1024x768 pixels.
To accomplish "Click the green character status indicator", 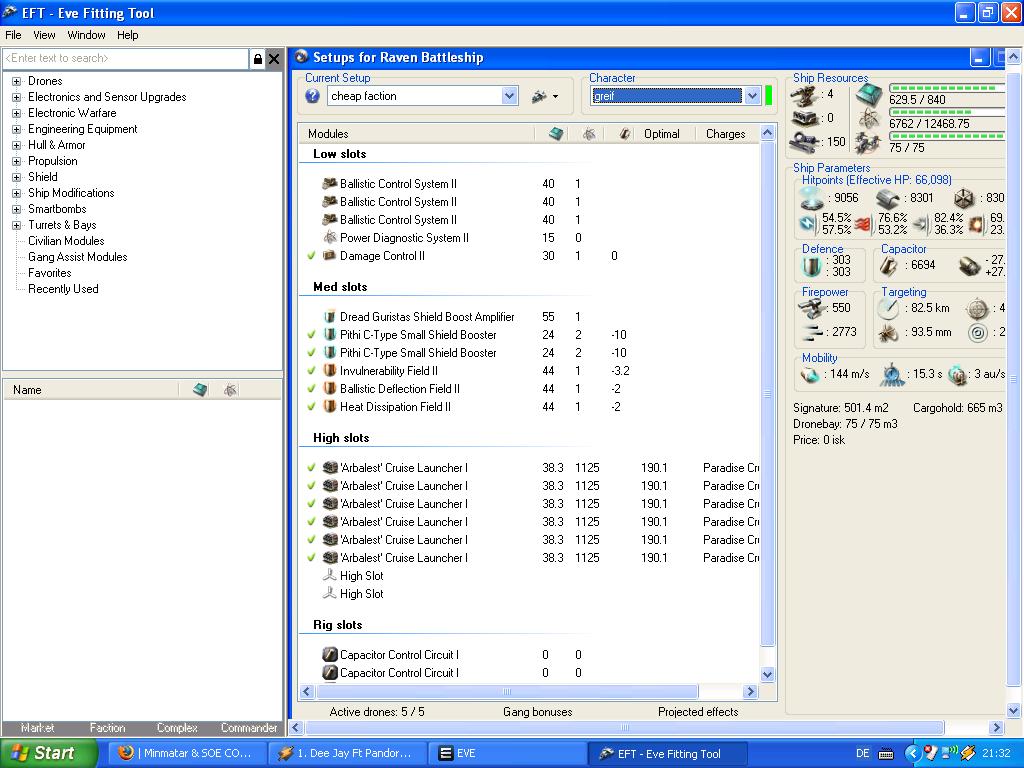I will point(769,95).
